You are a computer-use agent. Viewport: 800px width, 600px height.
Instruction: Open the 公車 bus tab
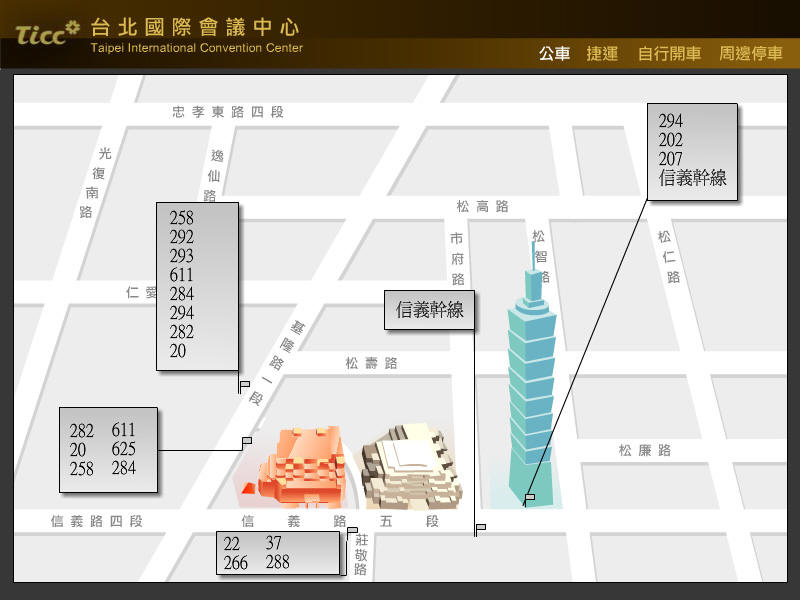click(x=554, y=53)
